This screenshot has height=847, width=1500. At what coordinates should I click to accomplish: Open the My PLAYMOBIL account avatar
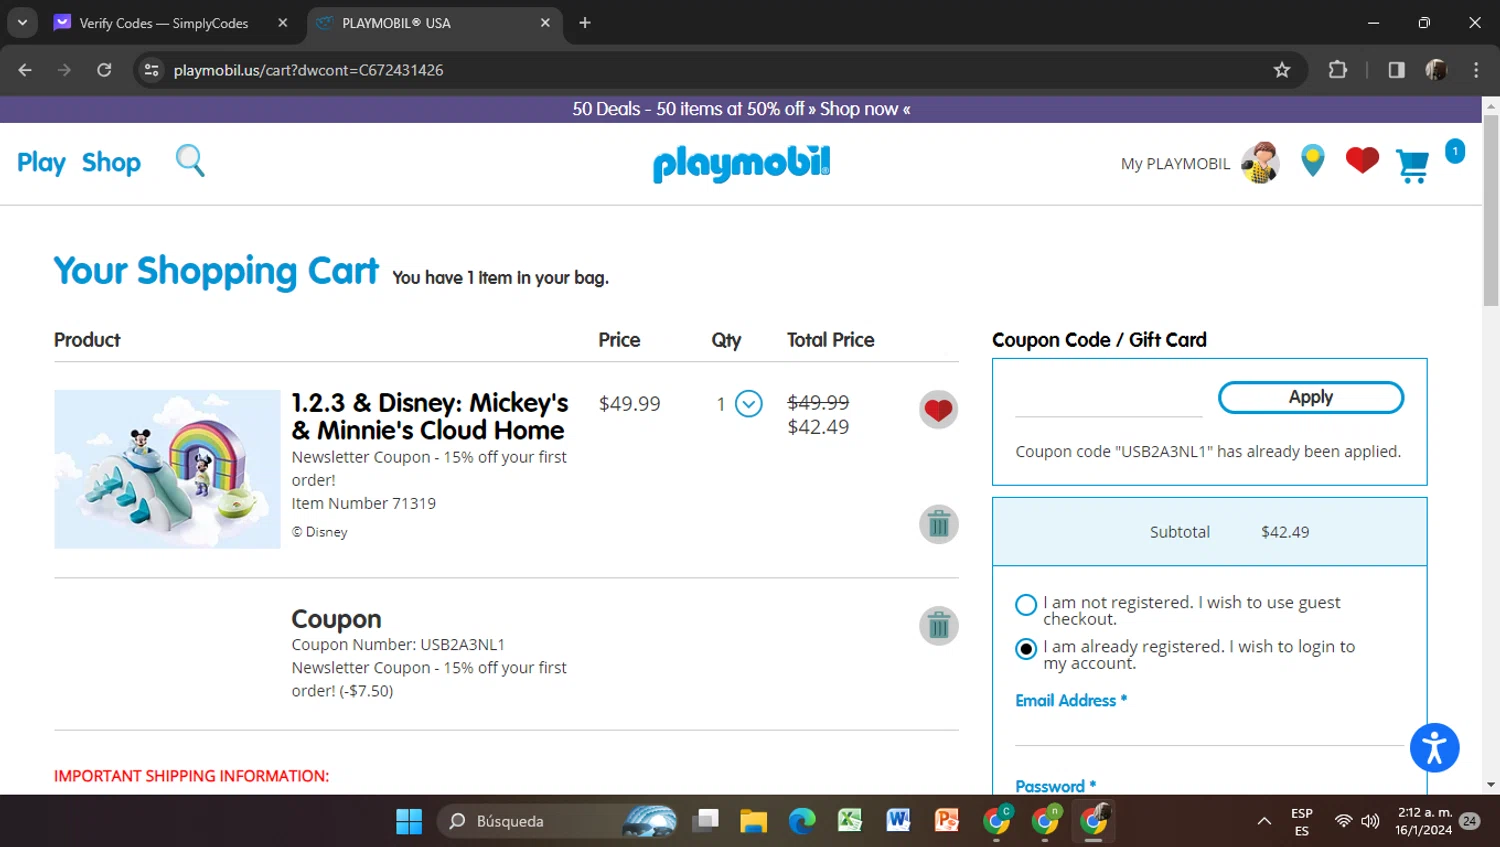coord(1260,162)
